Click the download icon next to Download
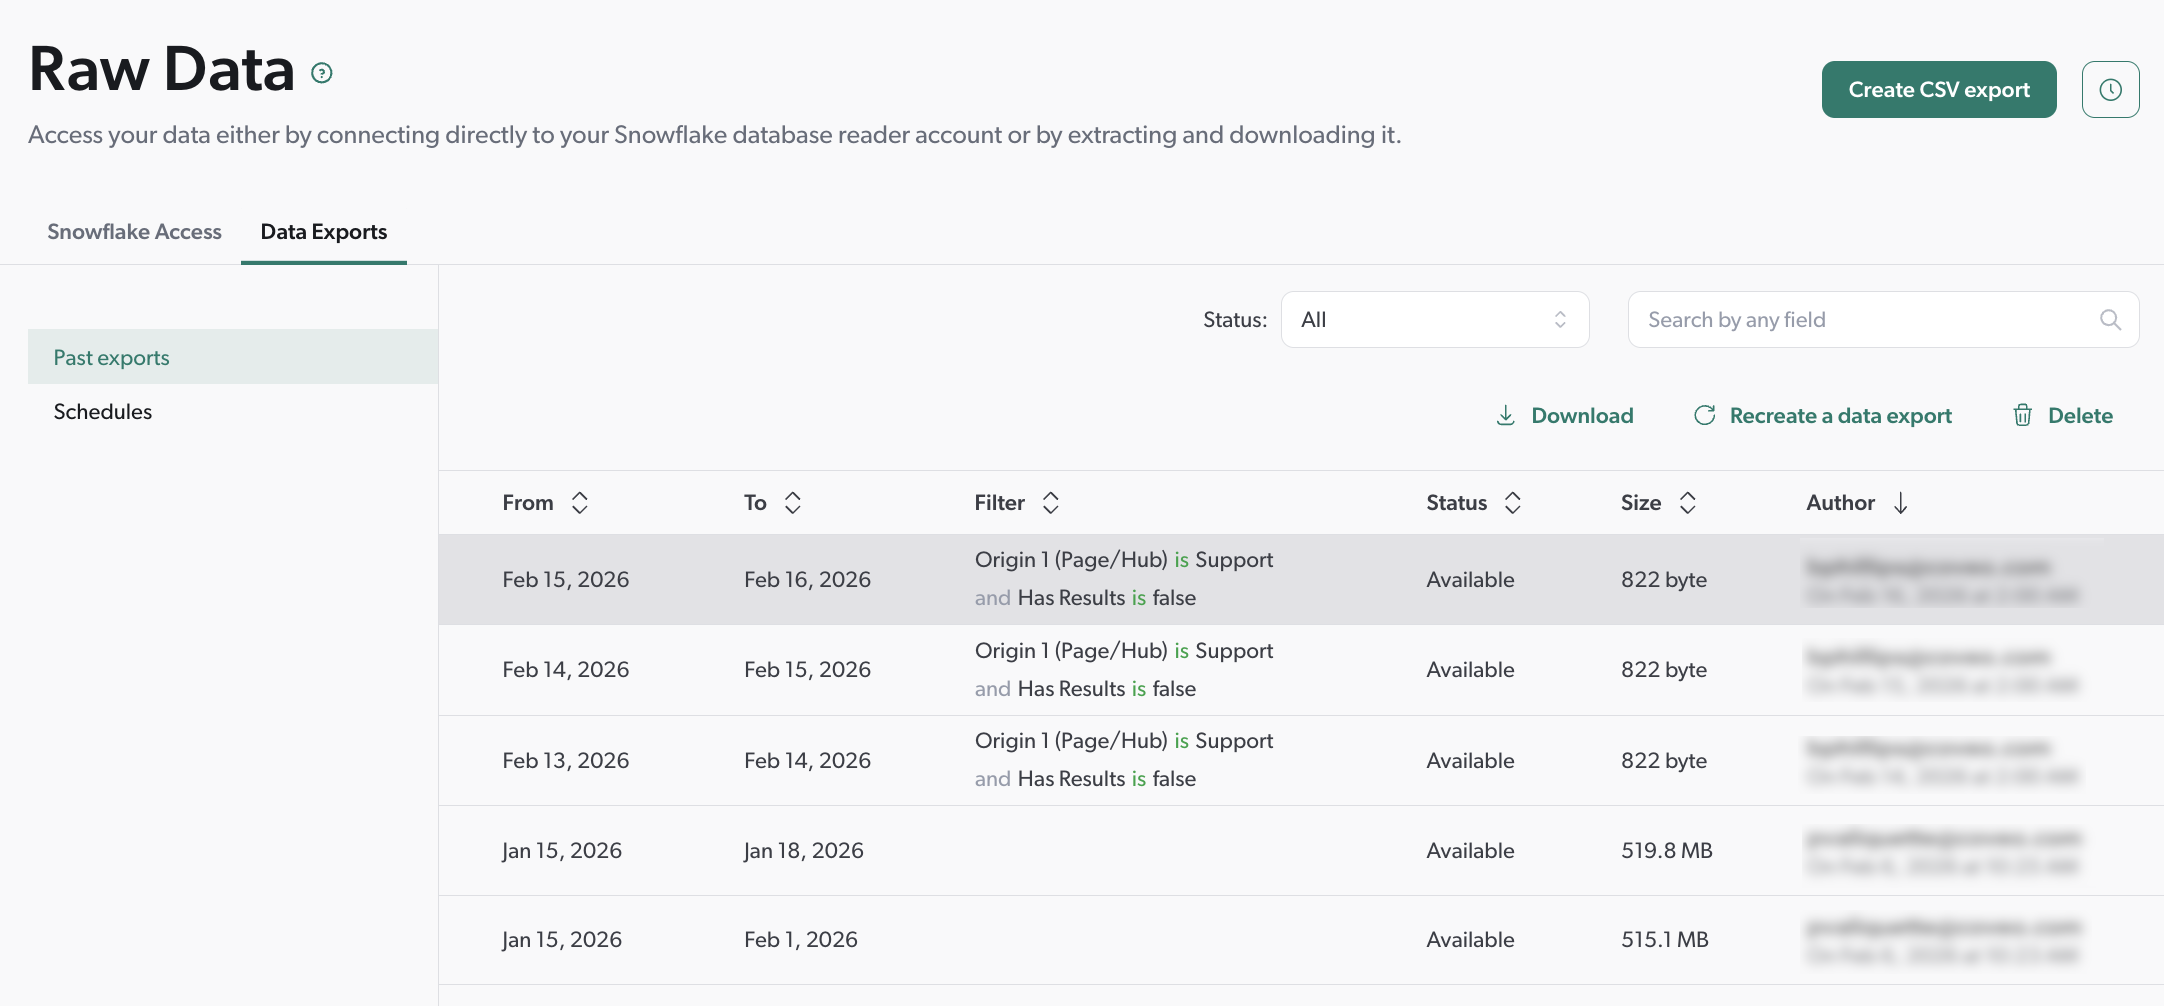This screenshot has height=1006, width=2164. 1505,415
